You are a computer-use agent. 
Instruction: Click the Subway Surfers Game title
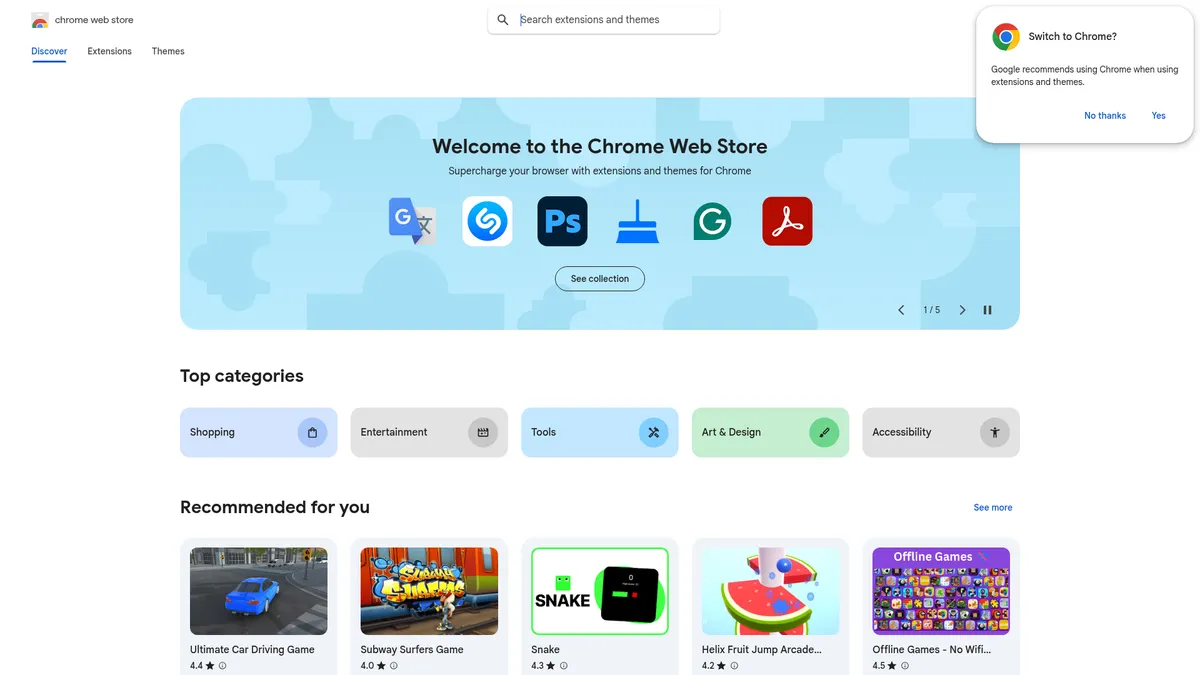(412, 650)
